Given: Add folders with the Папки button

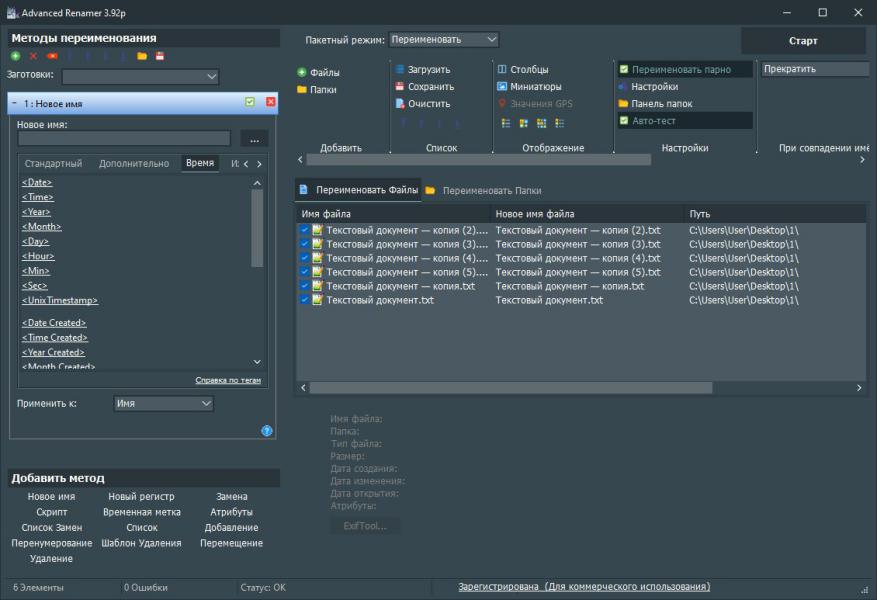Looking at the screenshot, I should (317, 89).
